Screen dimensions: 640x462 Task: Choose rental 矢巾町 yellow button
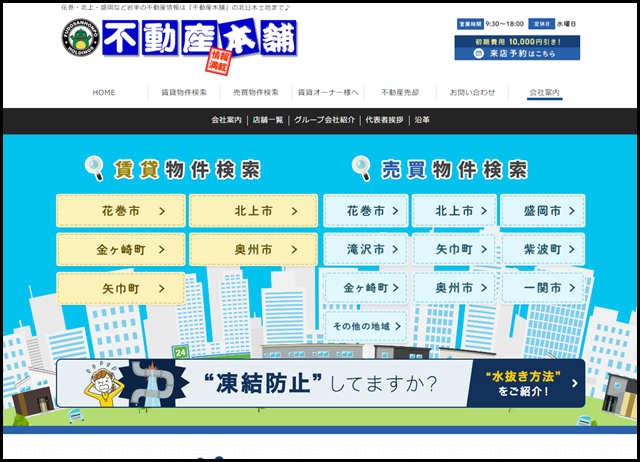pyautogui.click(x=121, y=289)
